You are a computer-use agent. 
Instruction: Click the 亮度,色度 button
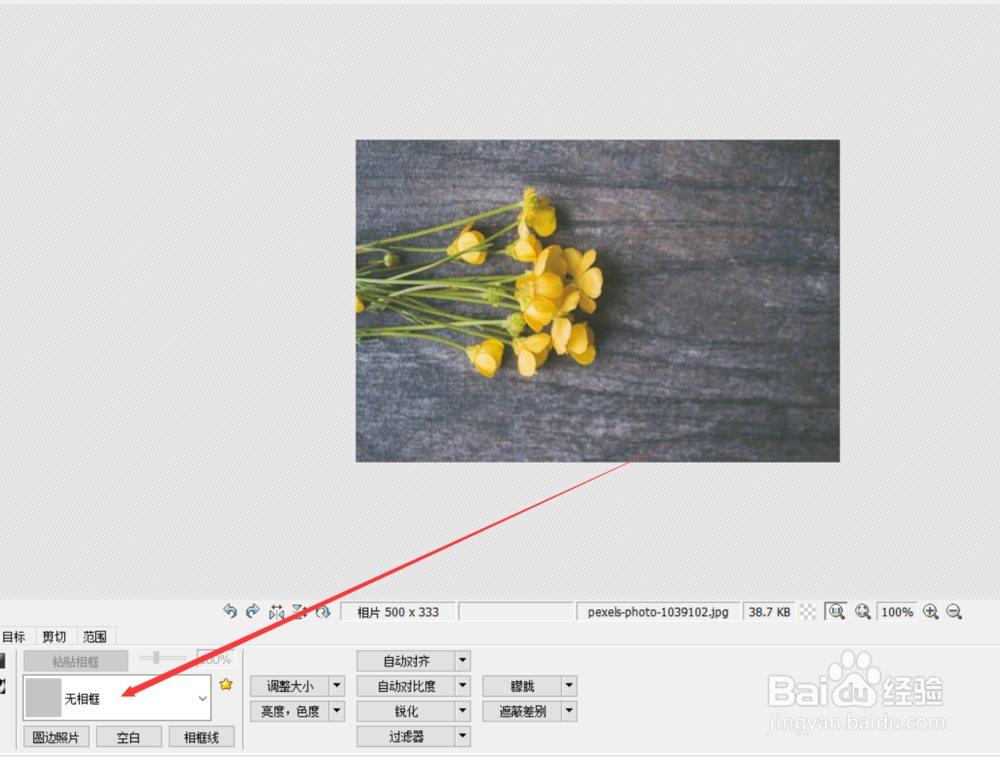pyautogui.click(x=290, y=711)
